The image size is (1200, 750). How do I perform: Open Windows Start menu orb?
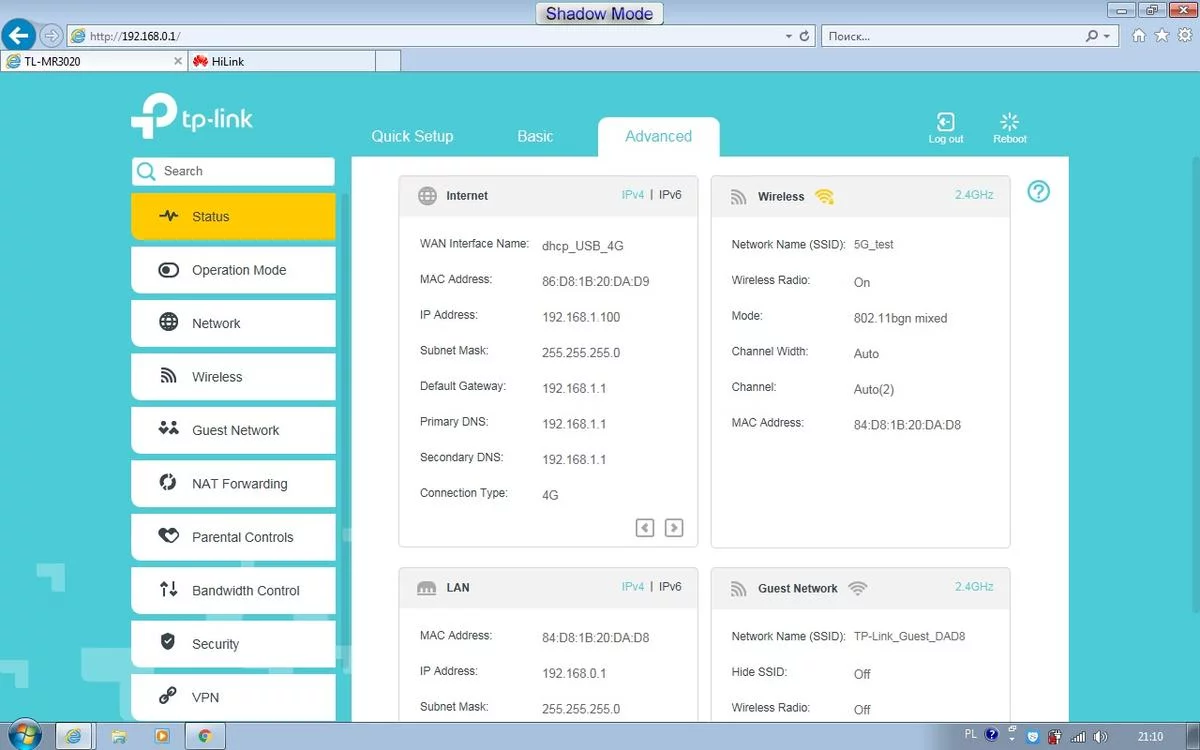pos(24,734)
